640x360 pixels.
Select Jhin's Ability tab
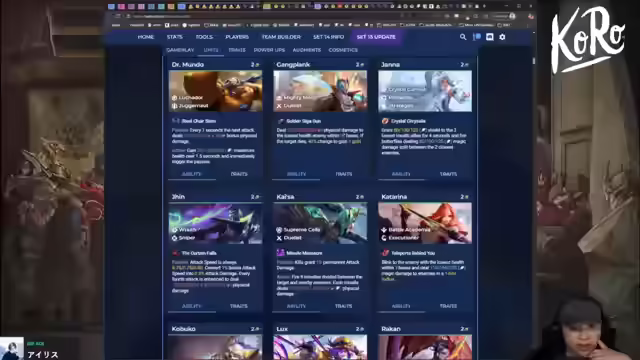(191, 306)
